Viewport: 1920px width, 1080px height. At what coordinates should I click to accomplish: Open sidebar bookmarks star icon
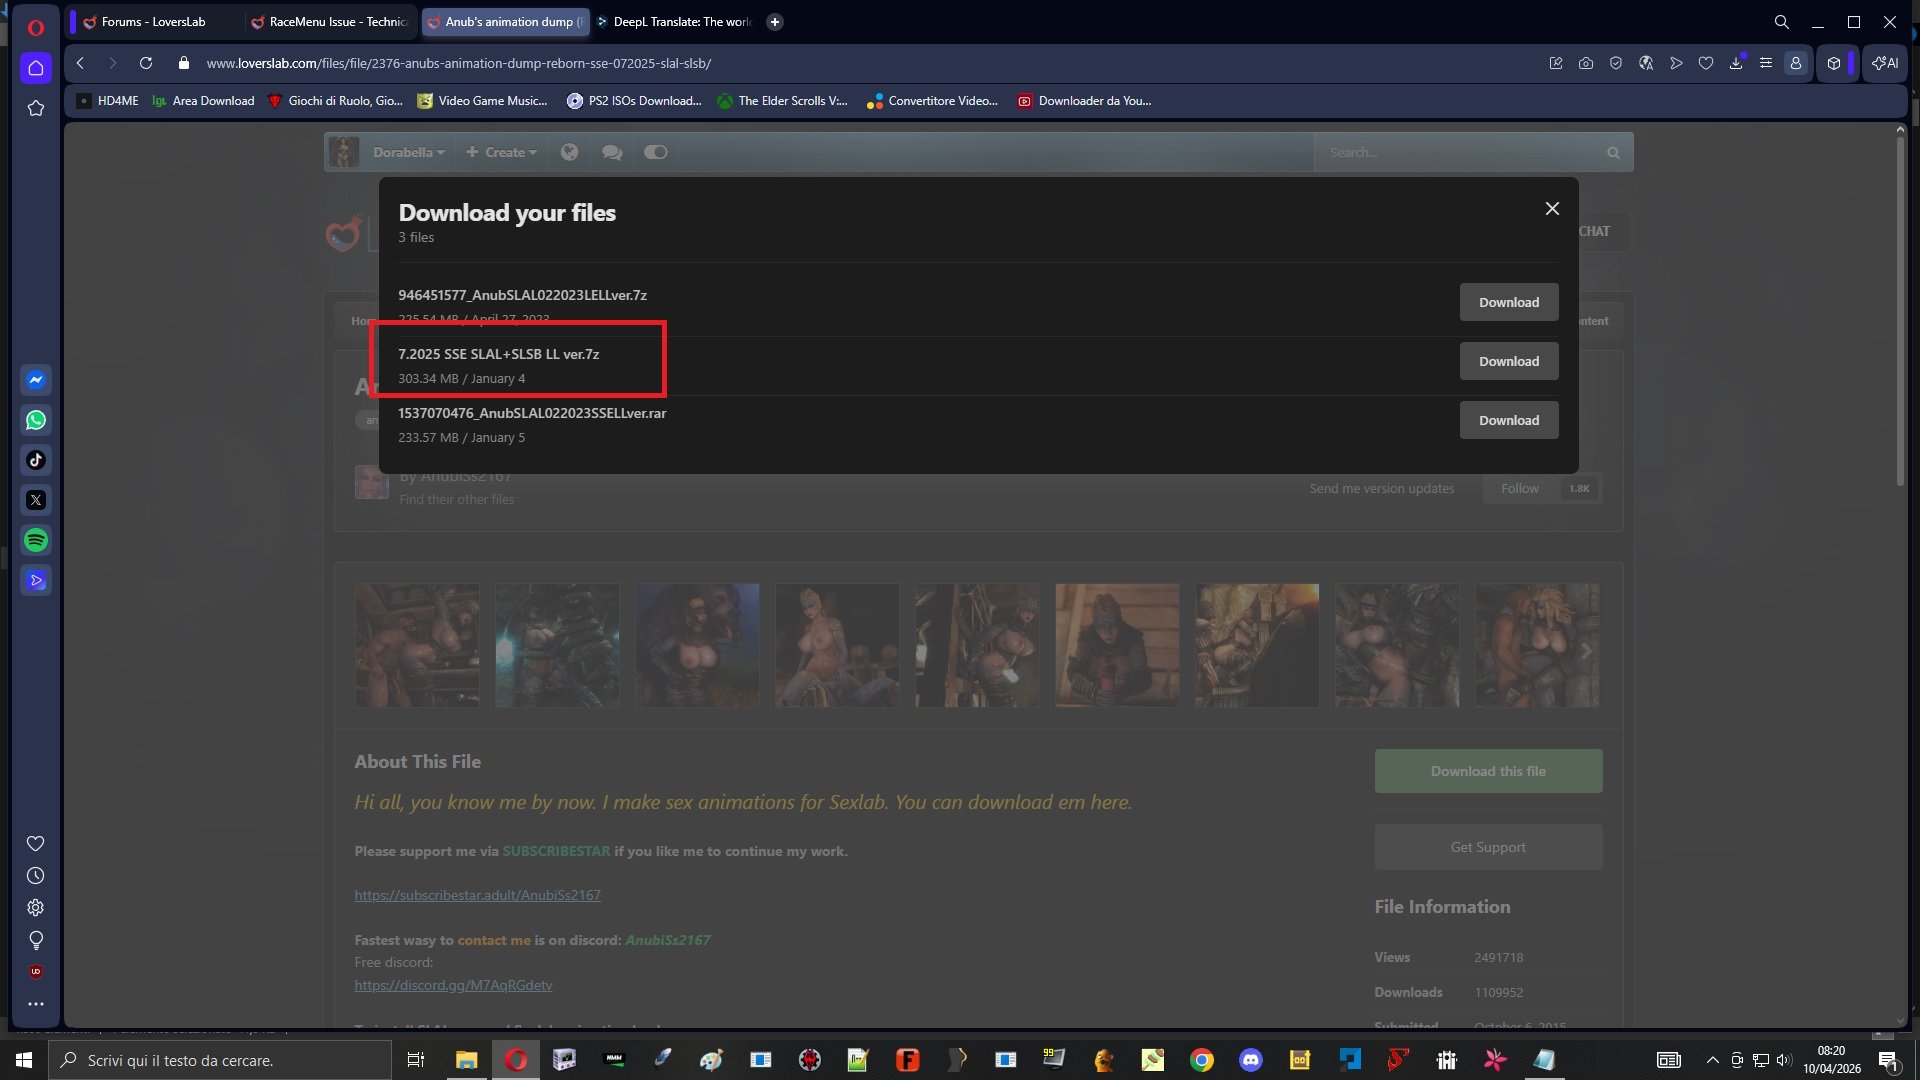(36, 108)
